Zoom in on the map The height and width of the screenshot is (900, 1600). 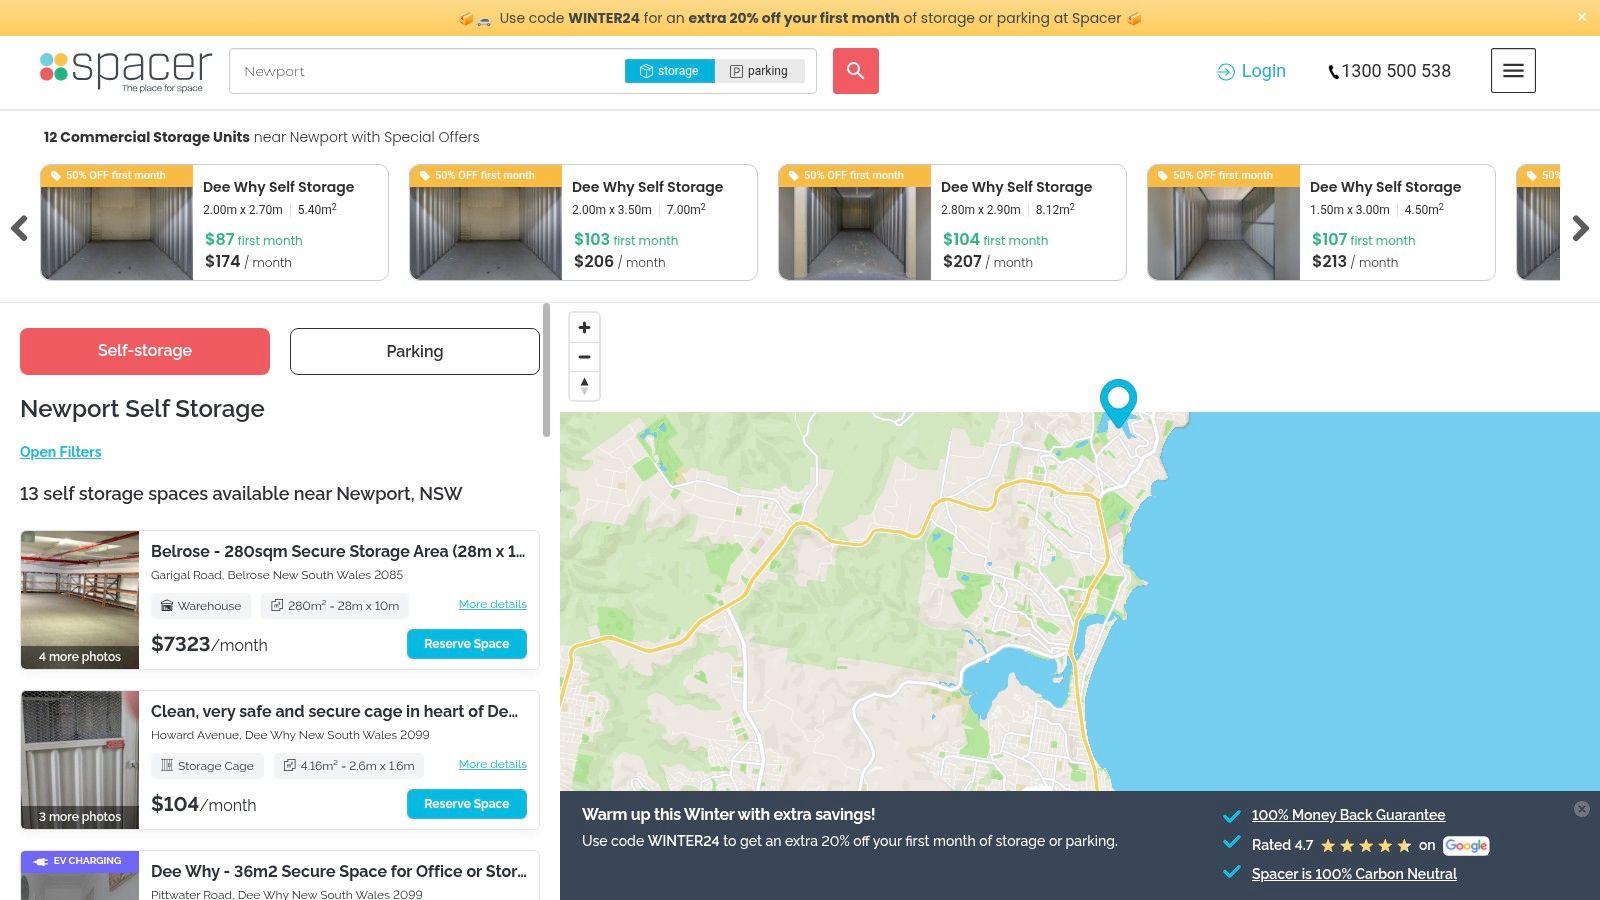coord(584,328)
